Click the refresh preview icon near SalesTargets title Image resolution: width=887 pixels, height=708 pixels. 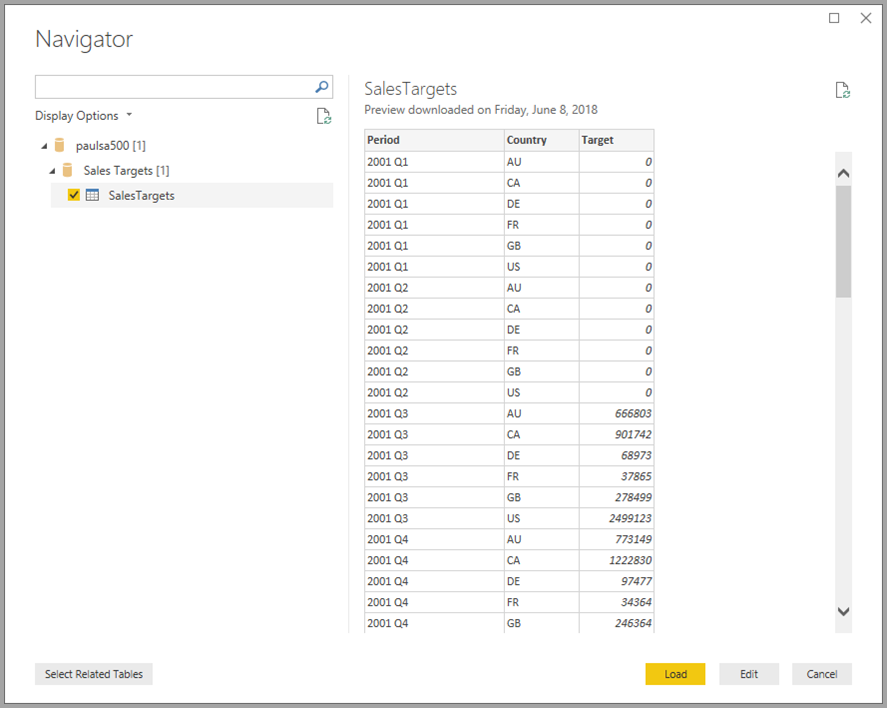(842, 89)
